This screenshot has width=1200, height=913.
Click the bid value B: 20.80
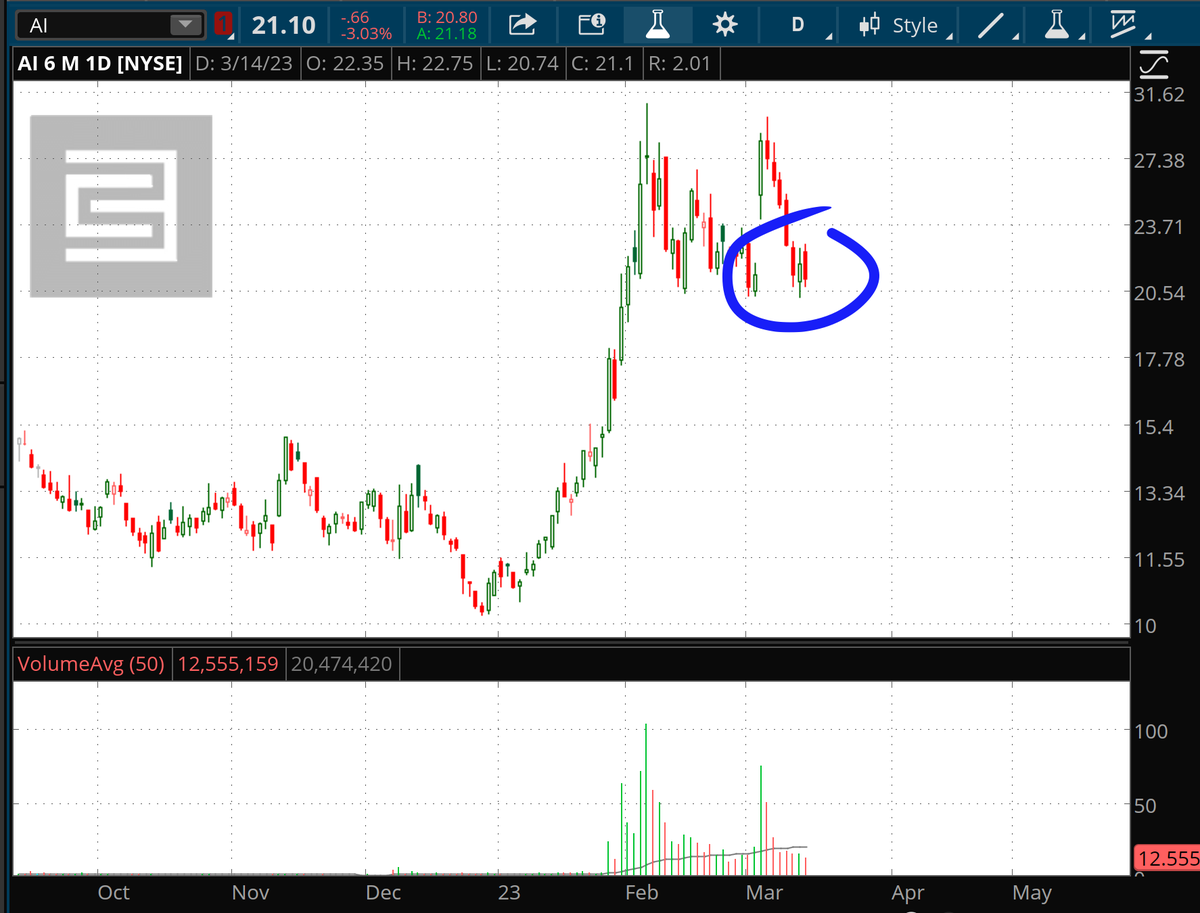(446, 17)
